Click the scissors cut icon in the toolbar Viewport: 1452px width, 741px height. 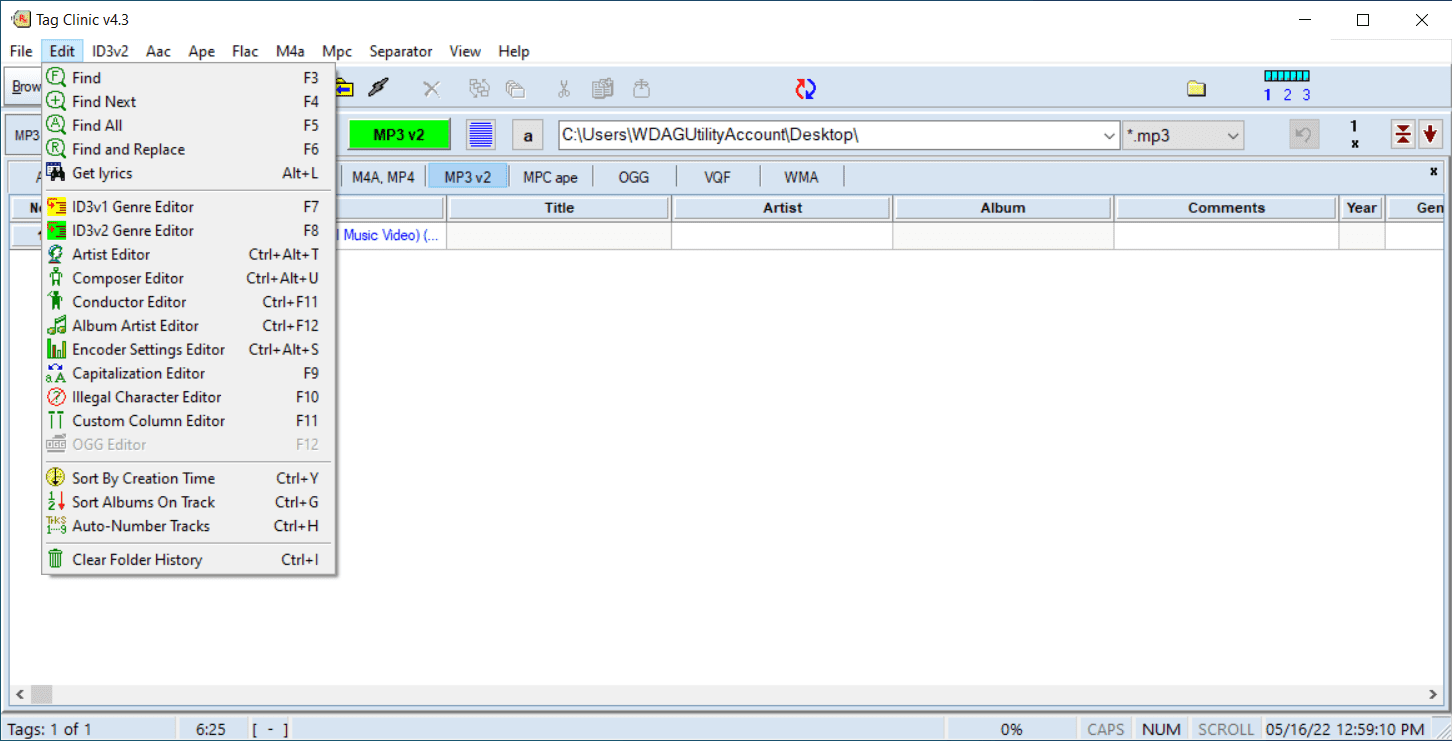(x=564, y=89)
